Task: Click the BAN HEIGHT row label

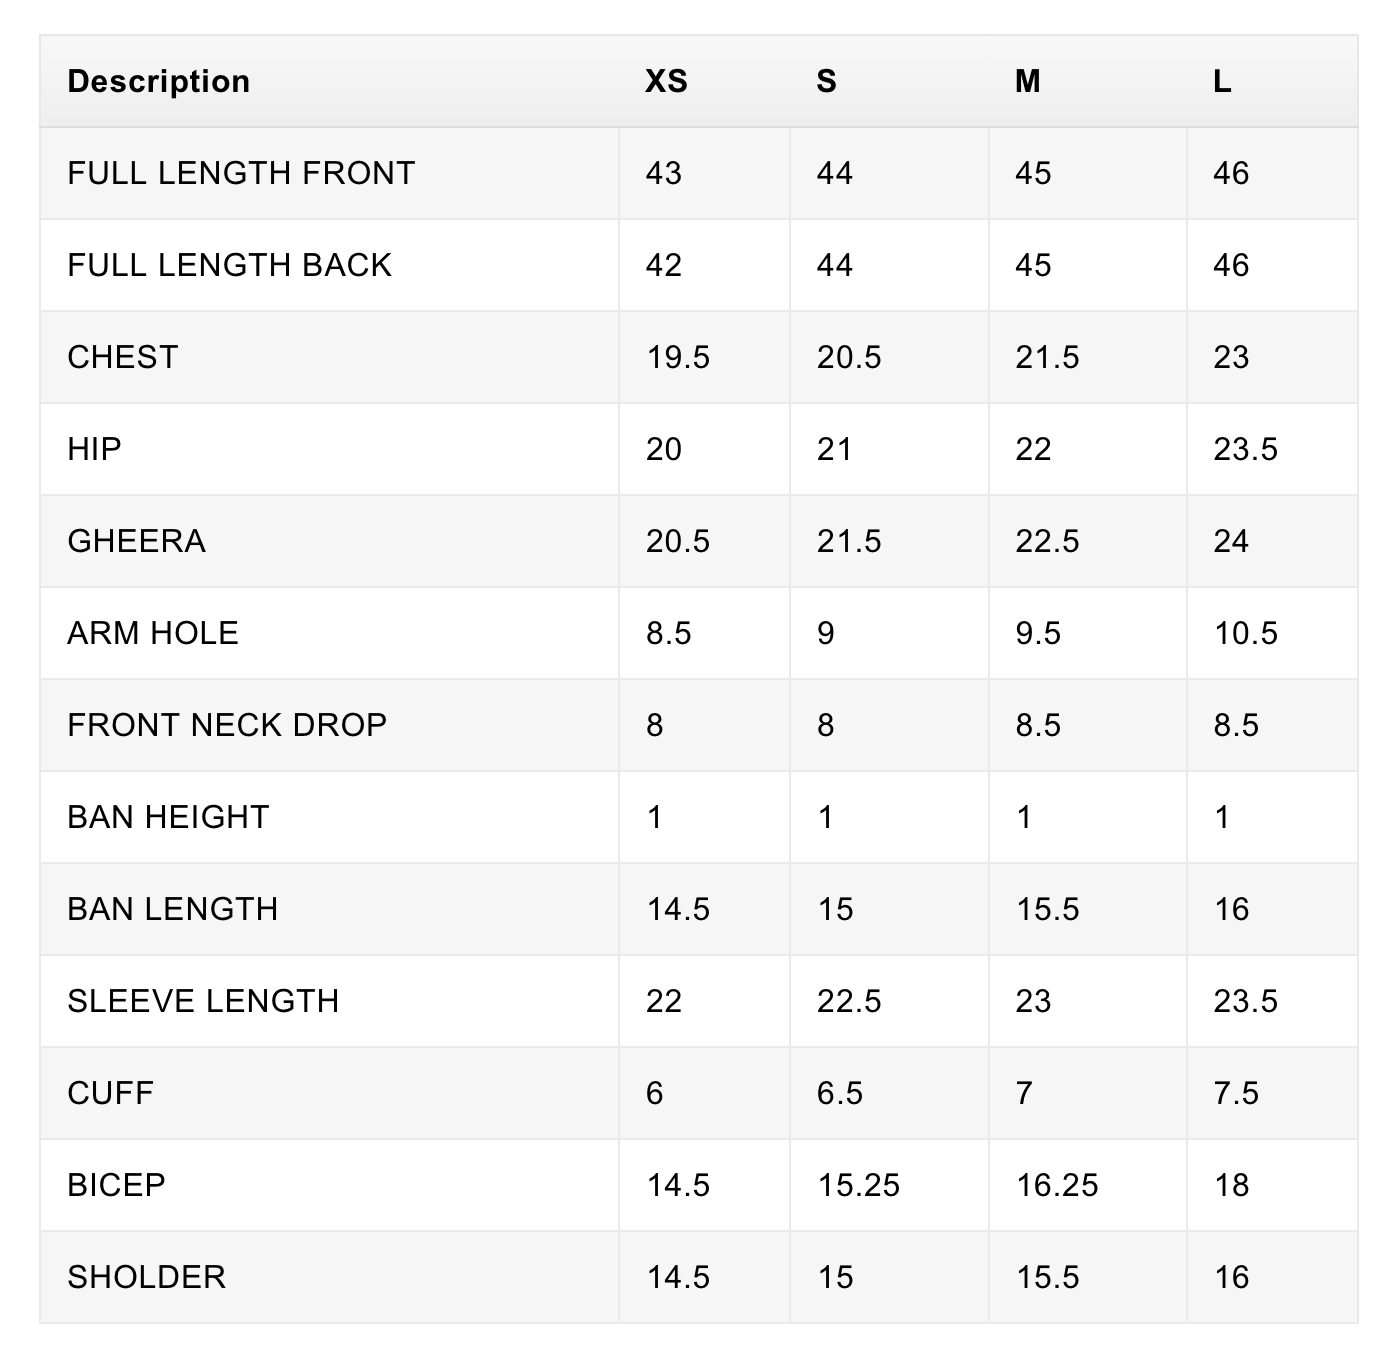Action: [168, 817]
